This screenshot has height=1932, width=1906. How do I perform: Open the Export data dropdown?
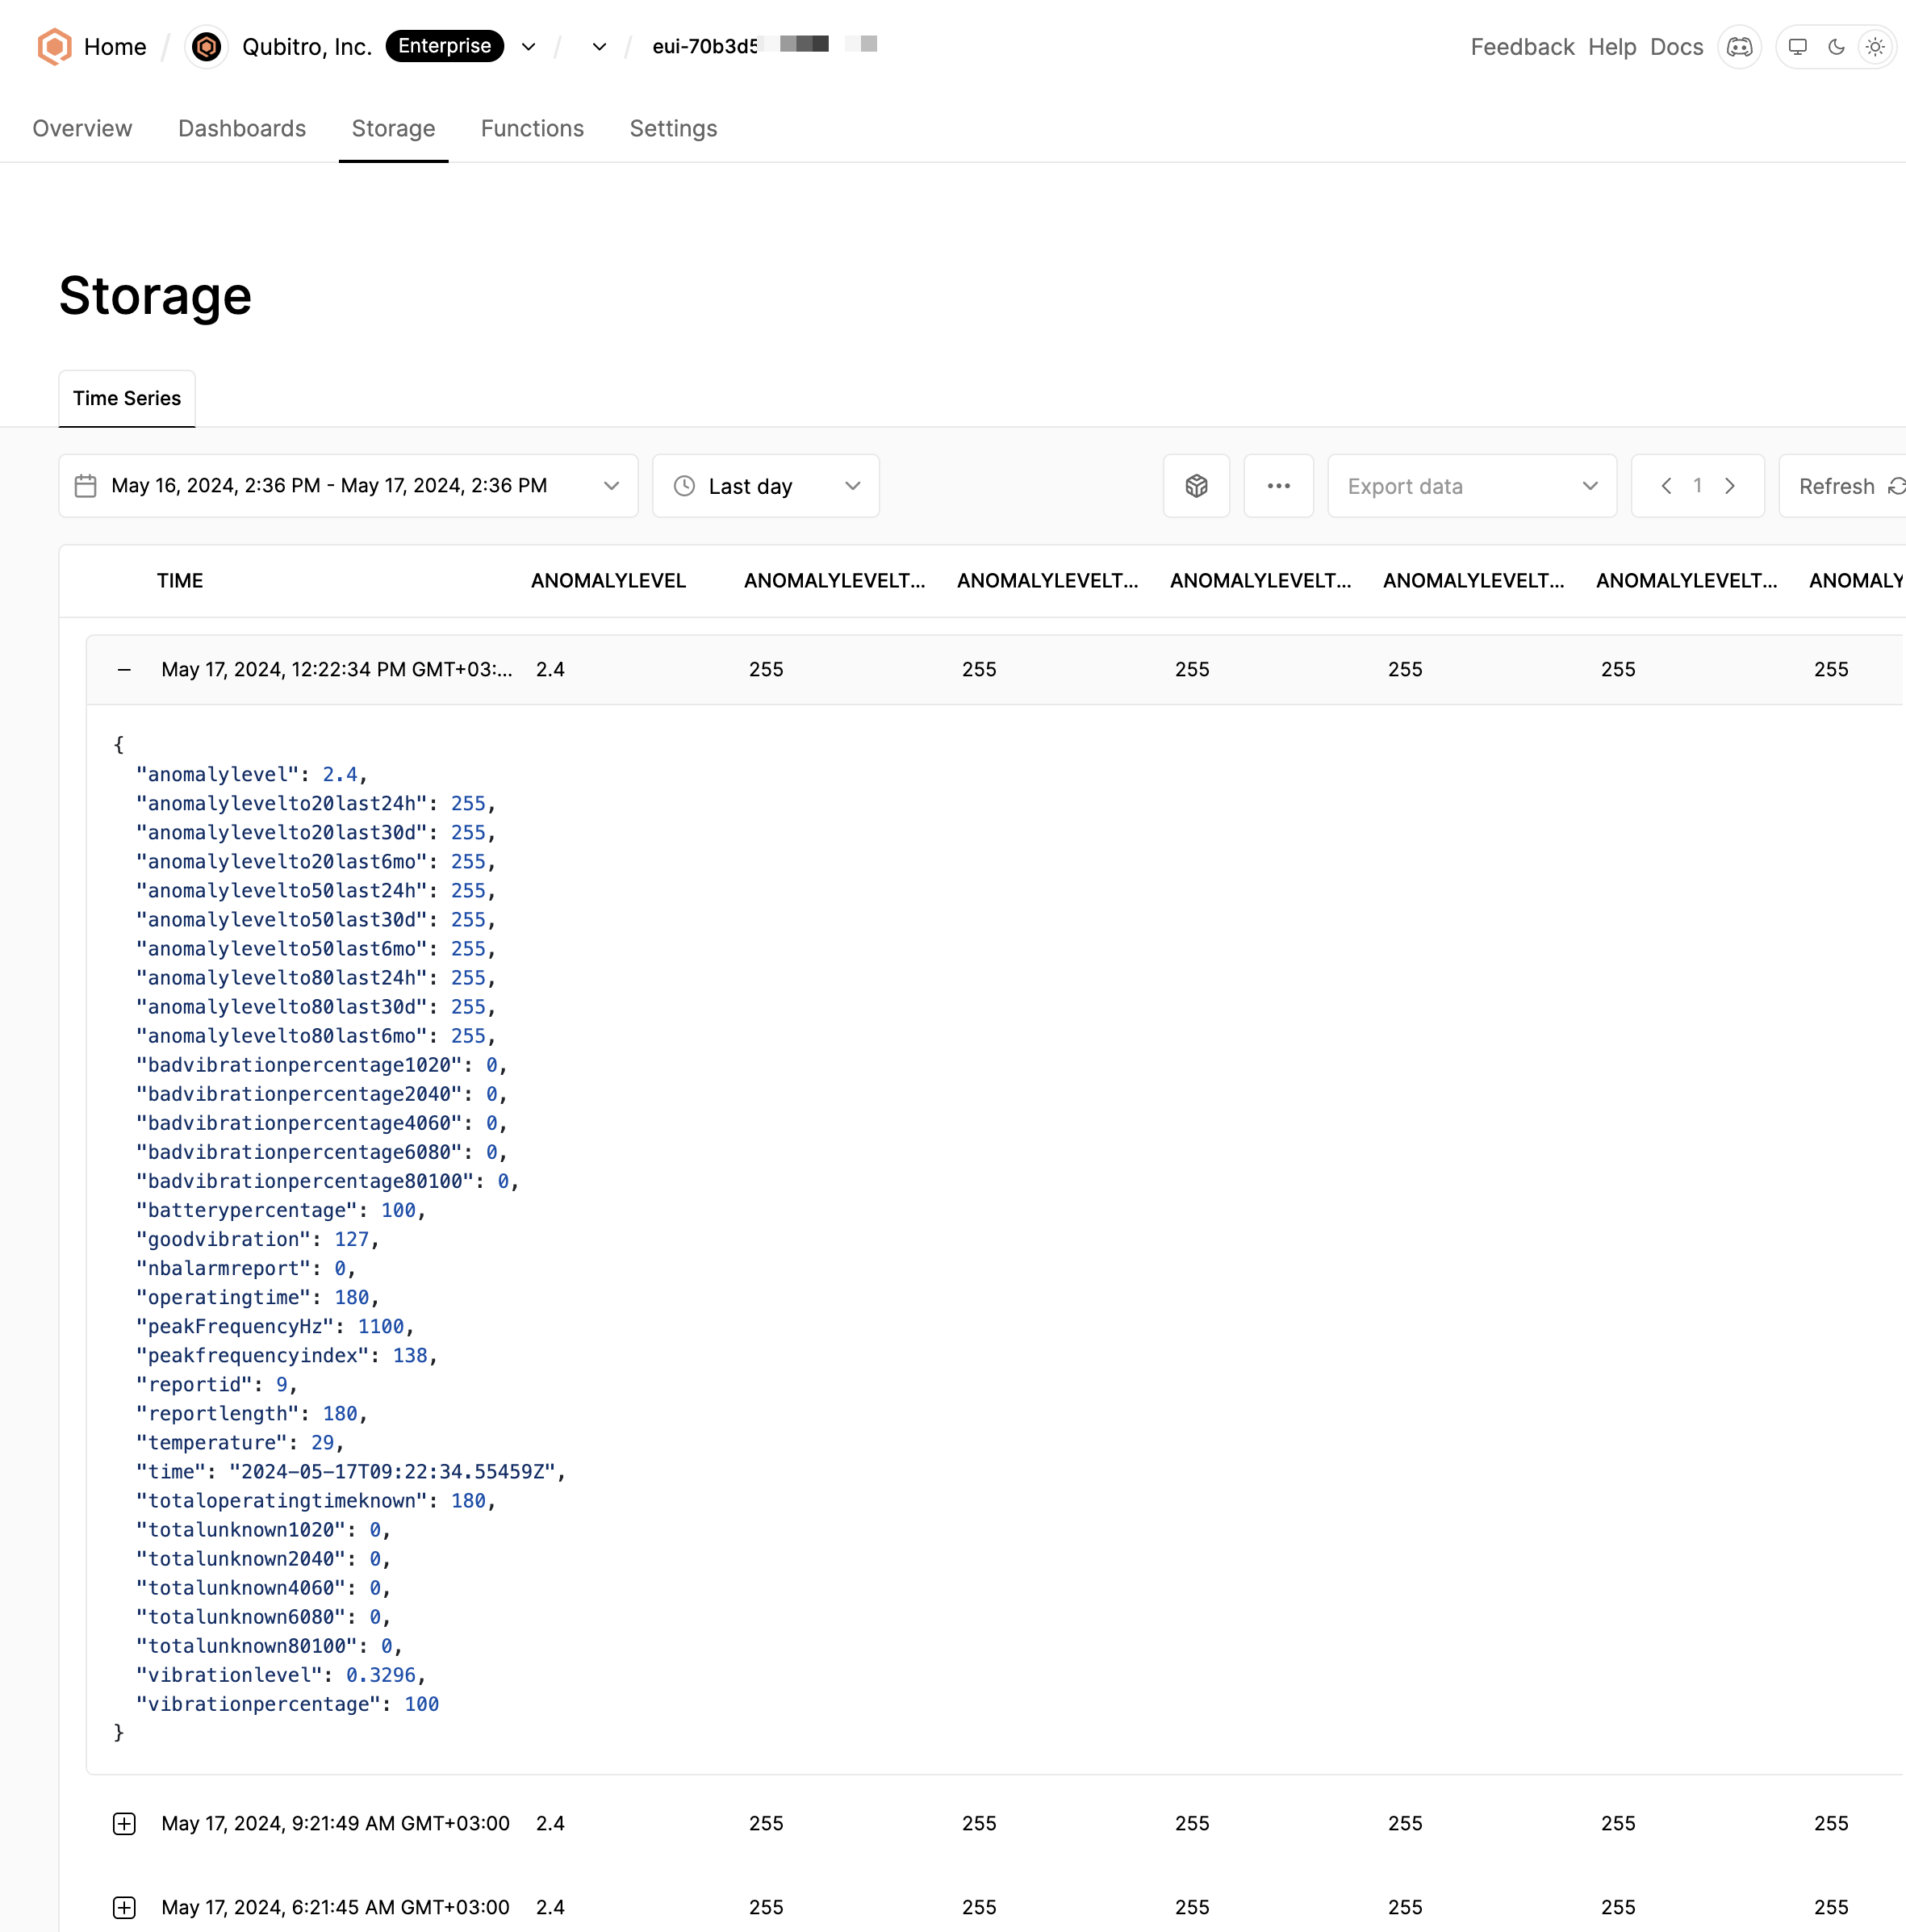tap(1471, 486)
